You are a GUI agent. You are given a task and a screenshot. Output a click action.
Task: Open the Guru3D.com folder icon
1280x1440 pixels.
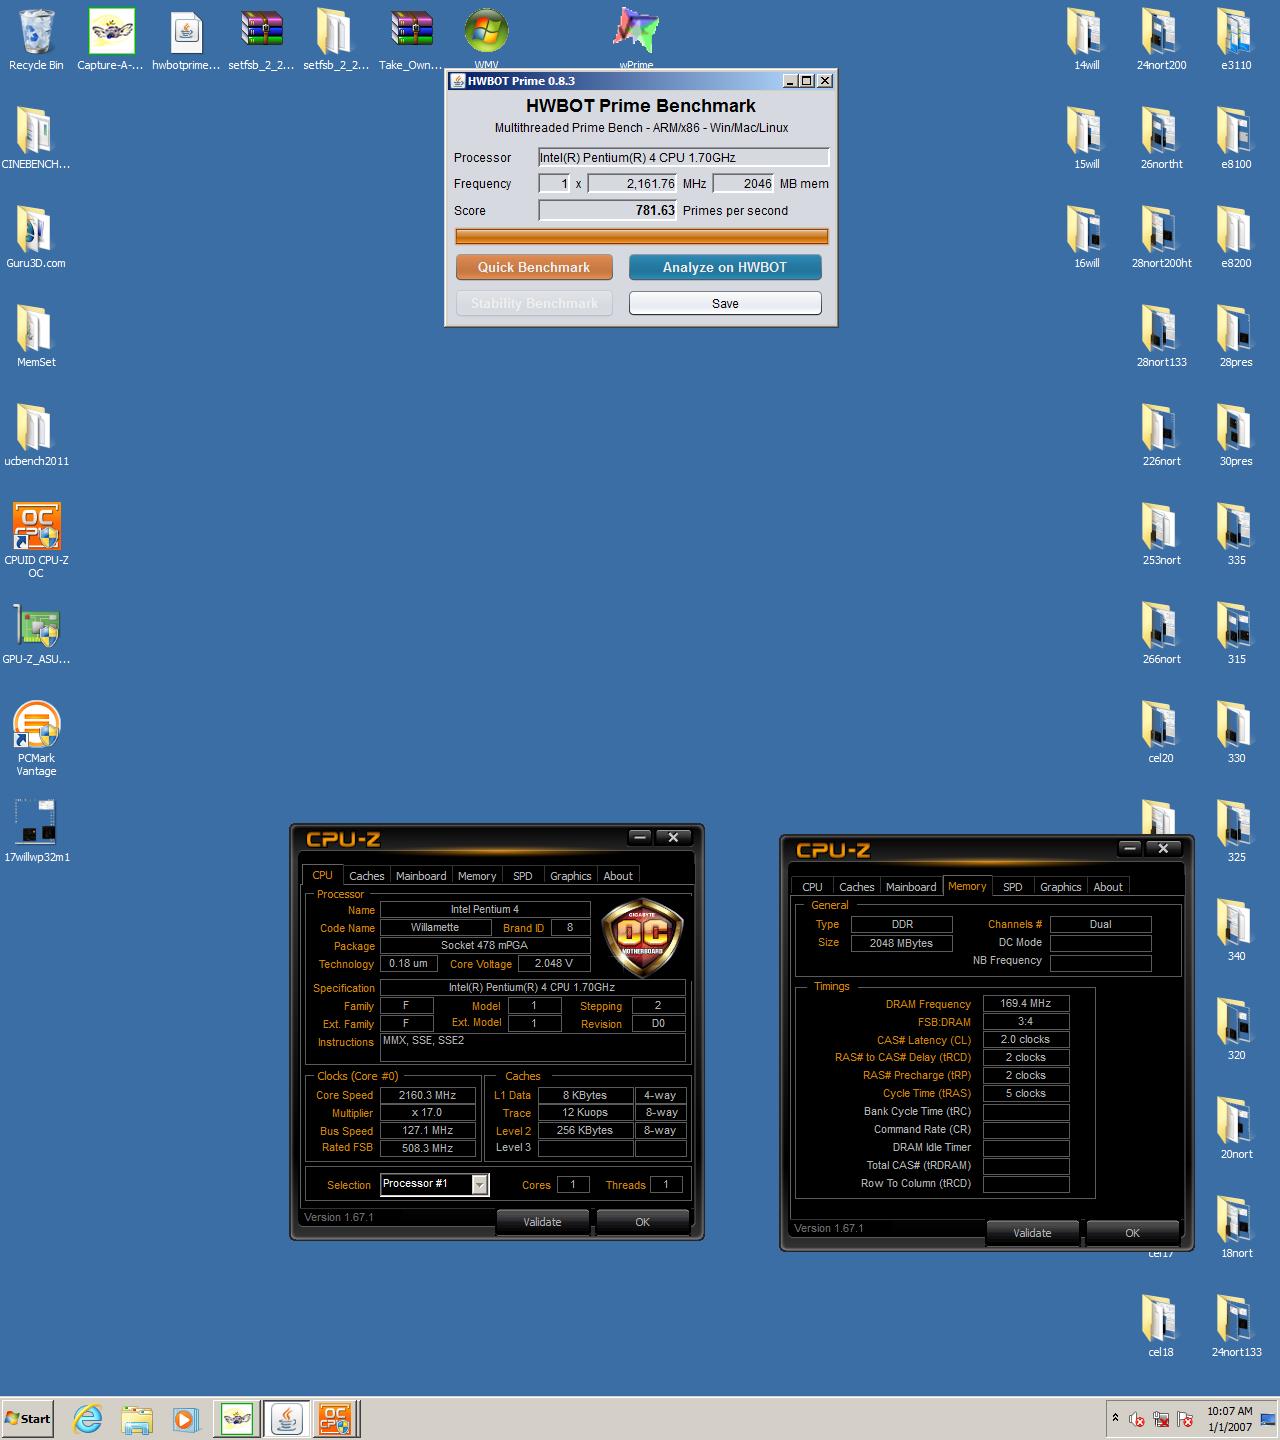click(36, 238)
